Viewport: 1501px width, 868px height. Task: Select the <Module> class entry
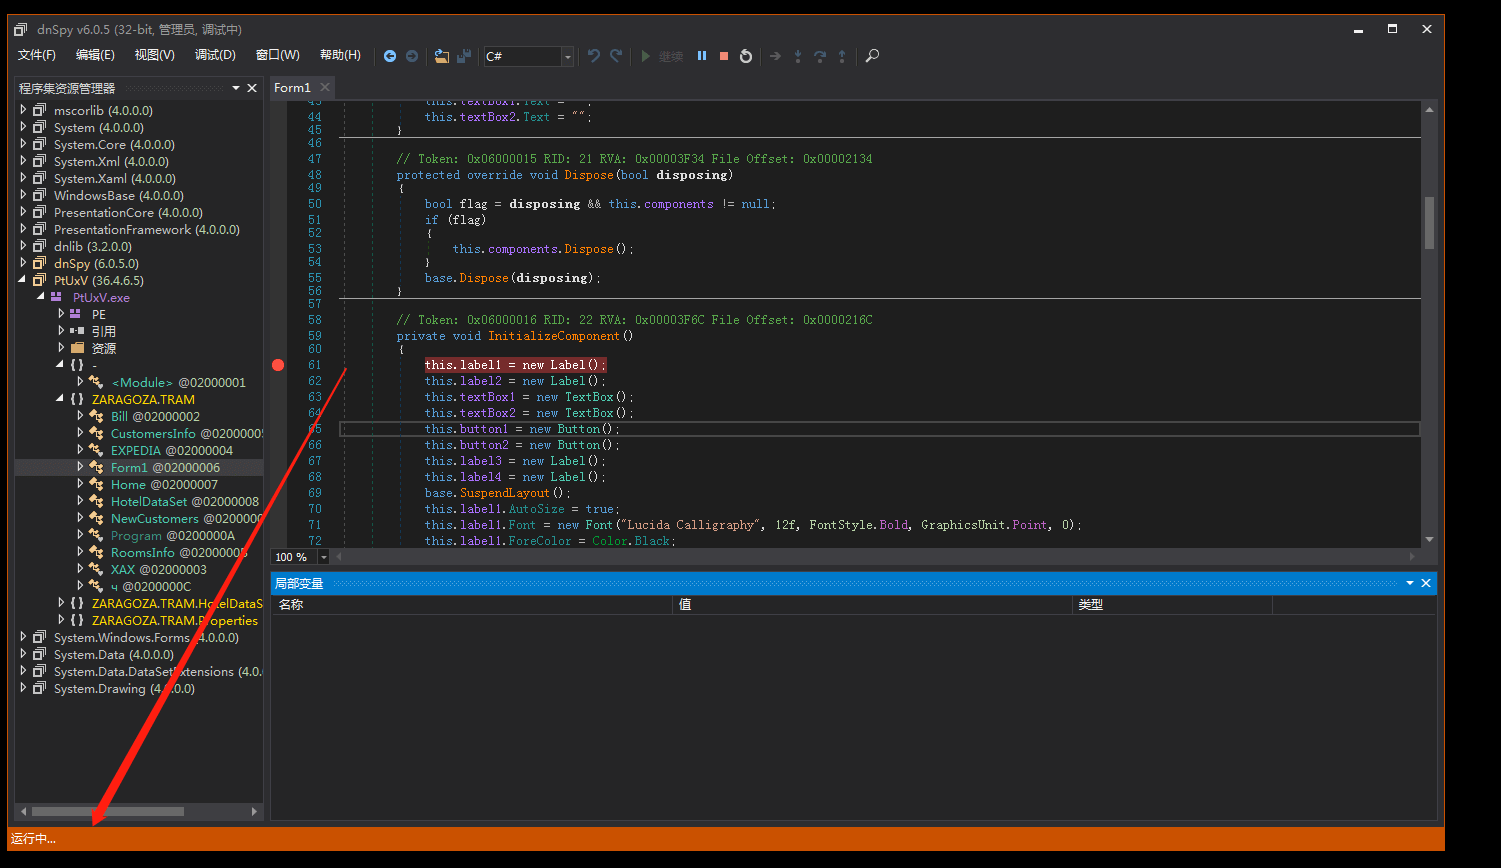[178, 382]
